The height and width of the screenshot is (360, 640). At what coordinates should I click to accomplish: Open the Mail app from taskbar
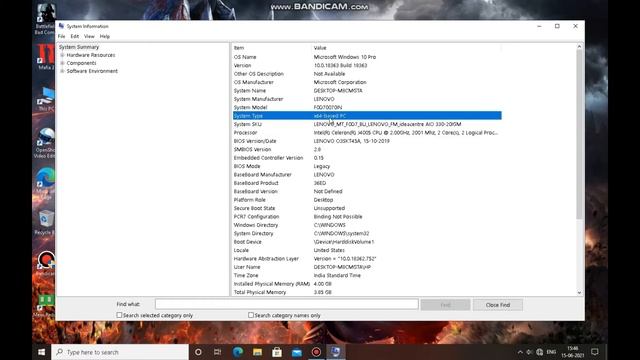coord(296,352)
